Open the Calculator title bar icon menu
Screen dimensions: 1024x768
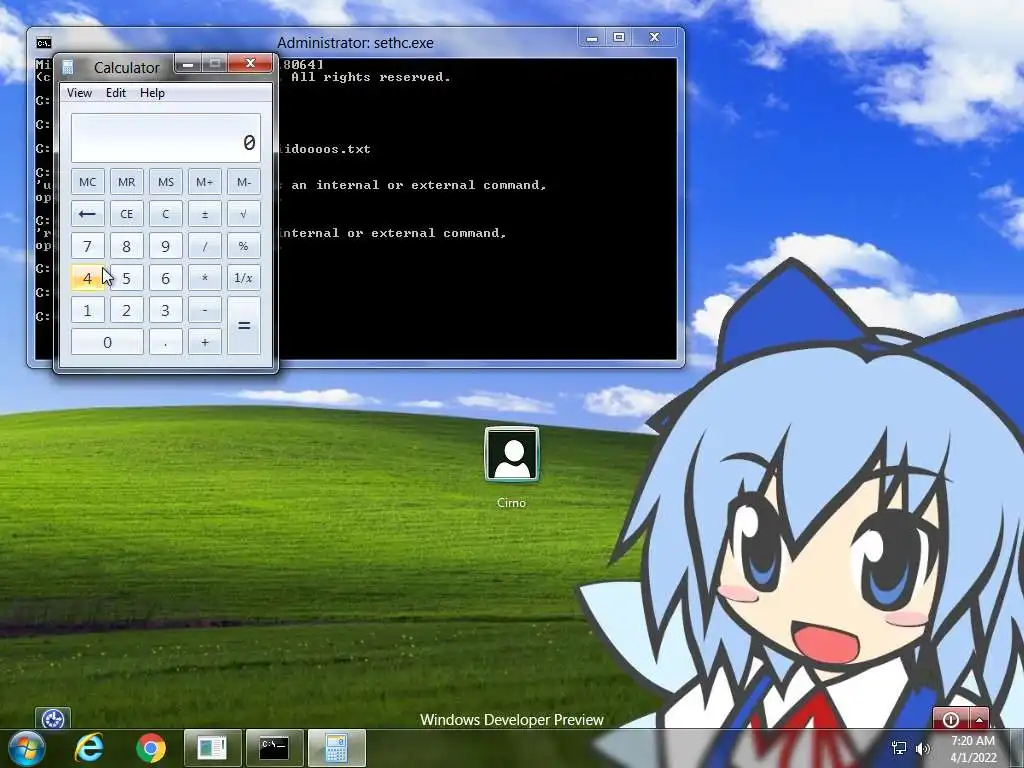67,67
